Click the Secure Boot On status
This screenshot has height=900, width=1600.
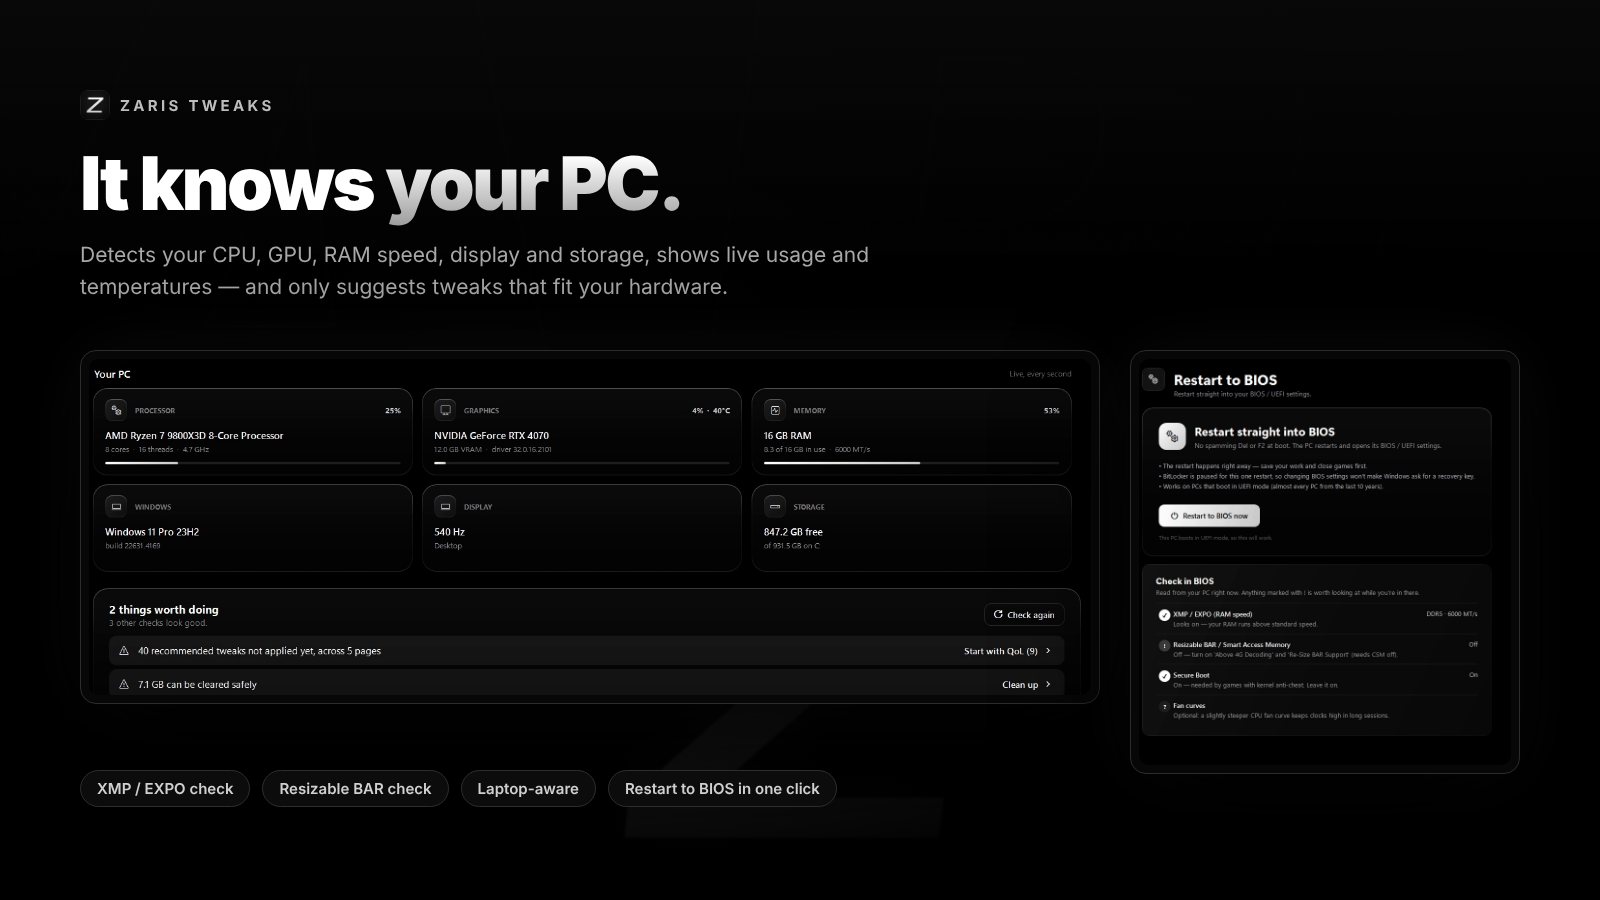1473,675
